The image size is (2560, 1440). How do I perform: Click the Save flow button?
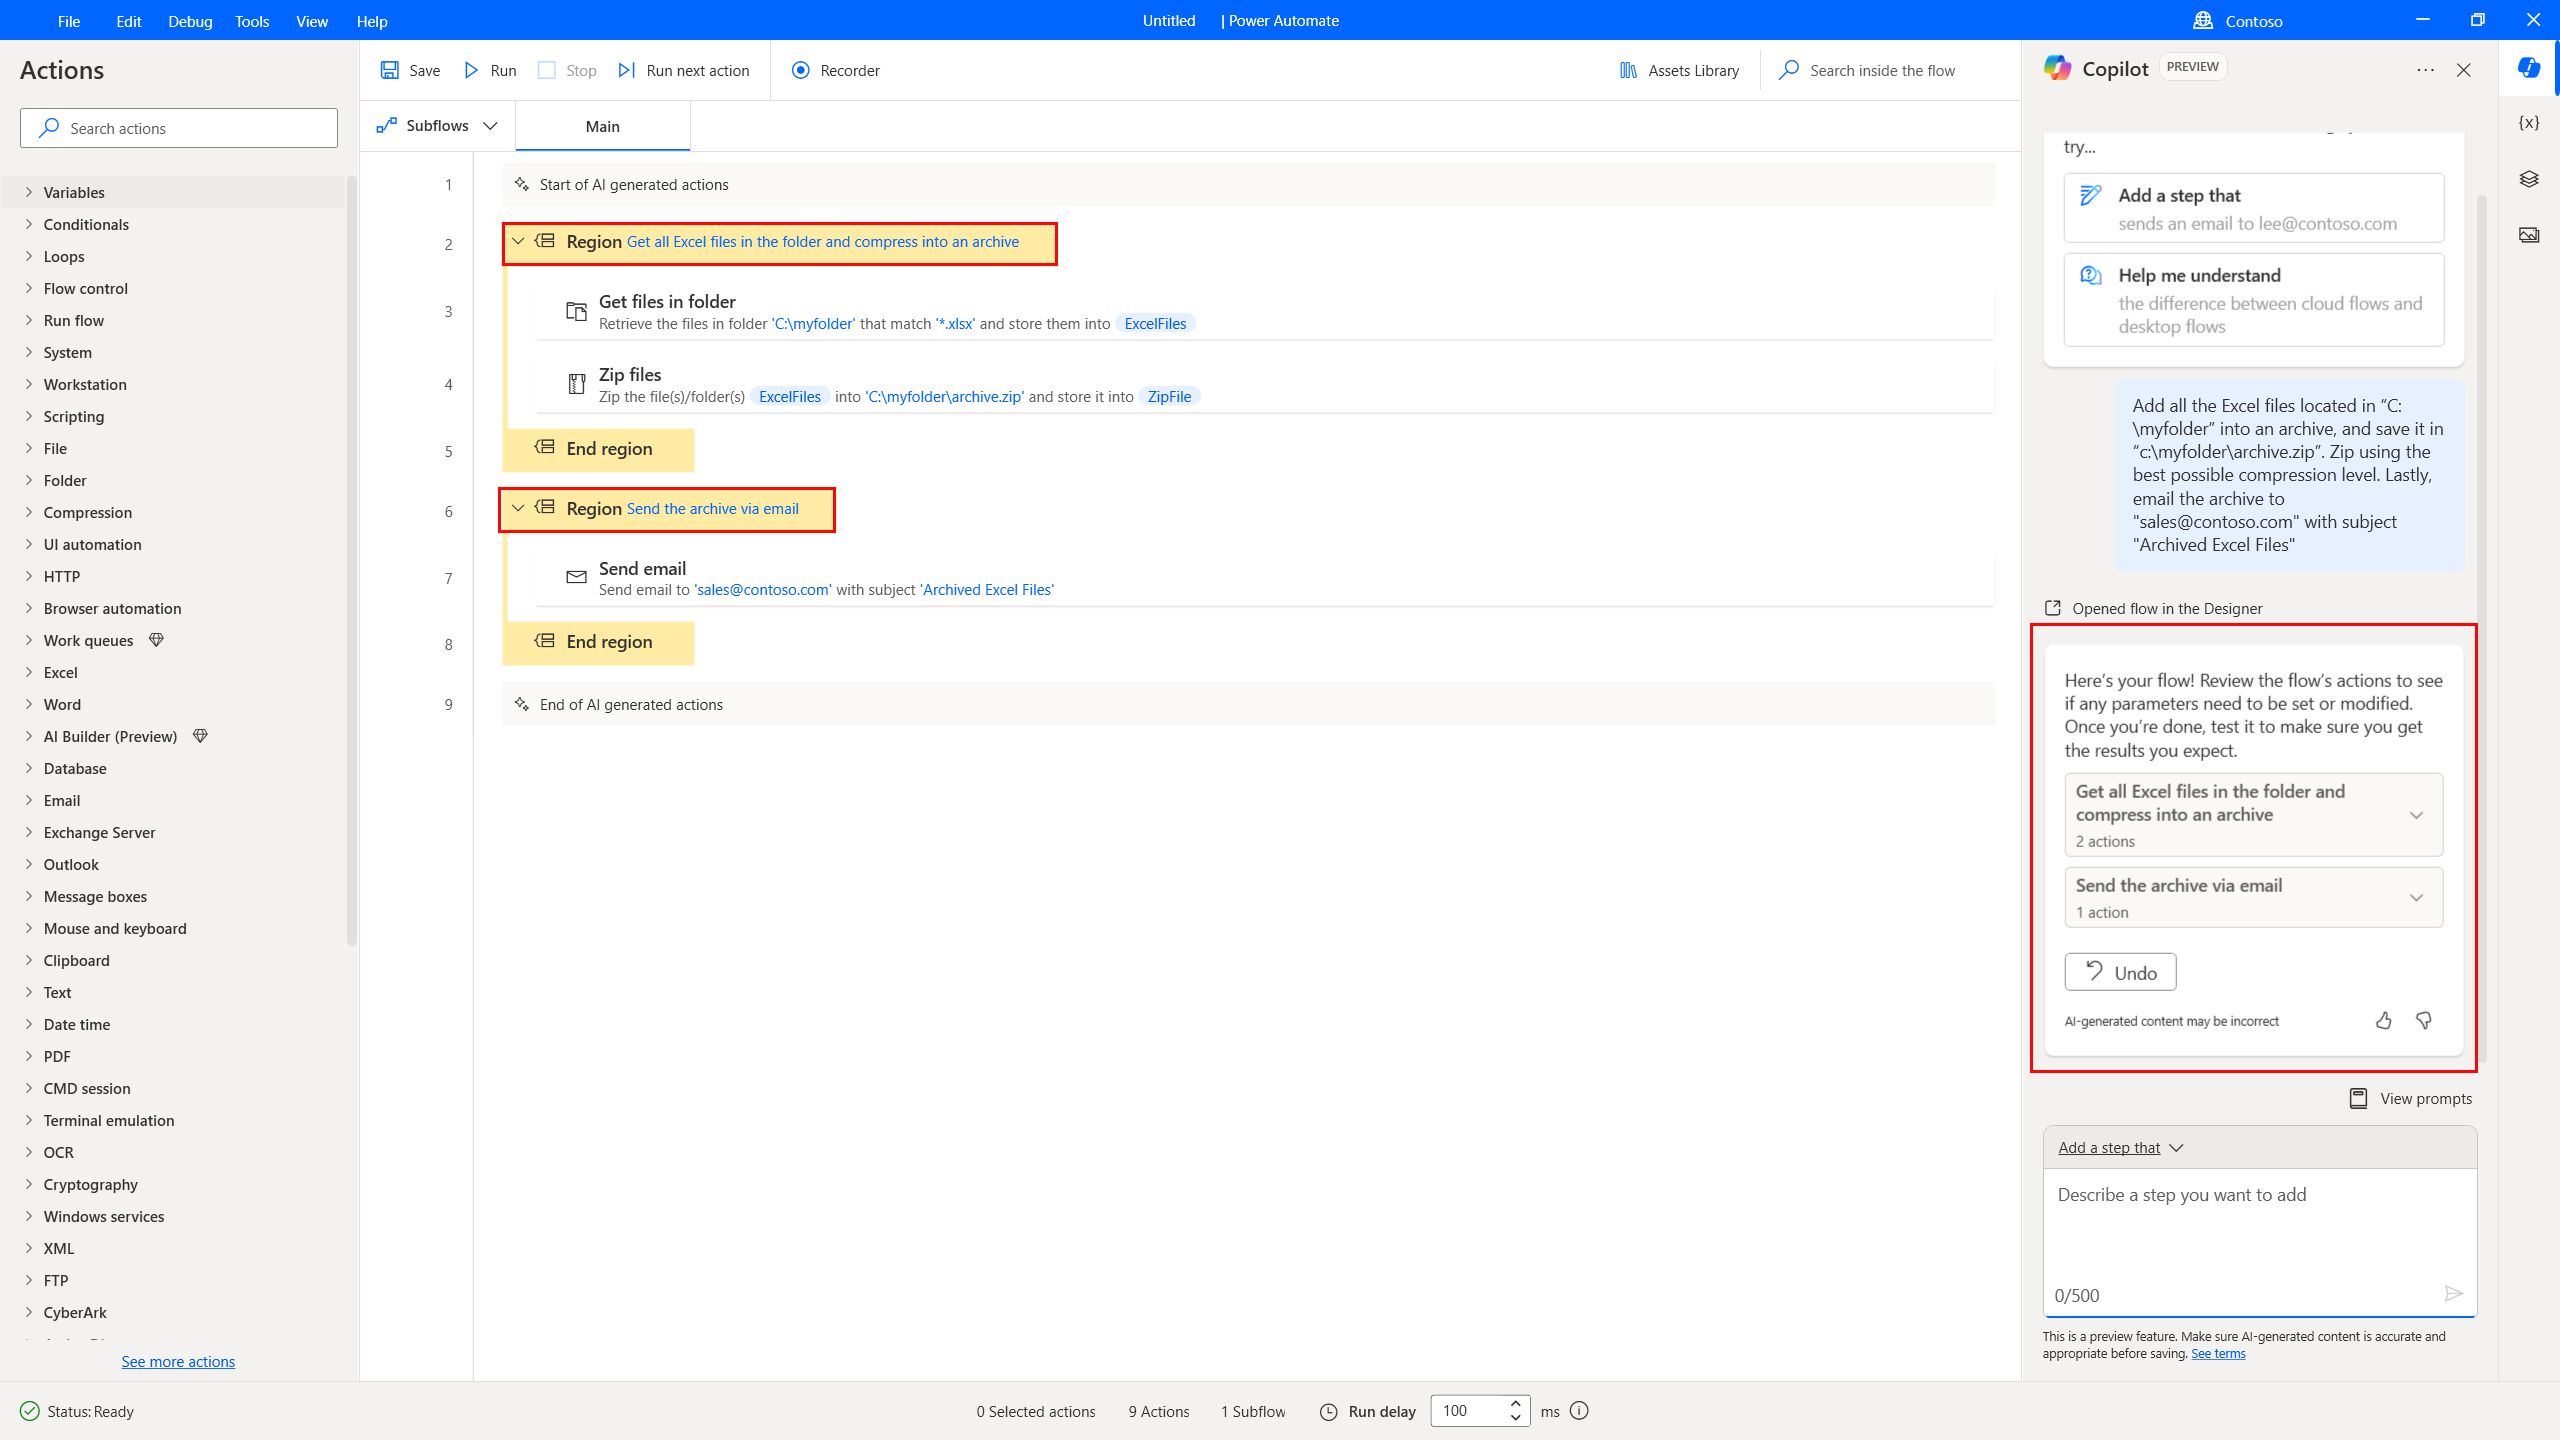[x=410, y=70]
